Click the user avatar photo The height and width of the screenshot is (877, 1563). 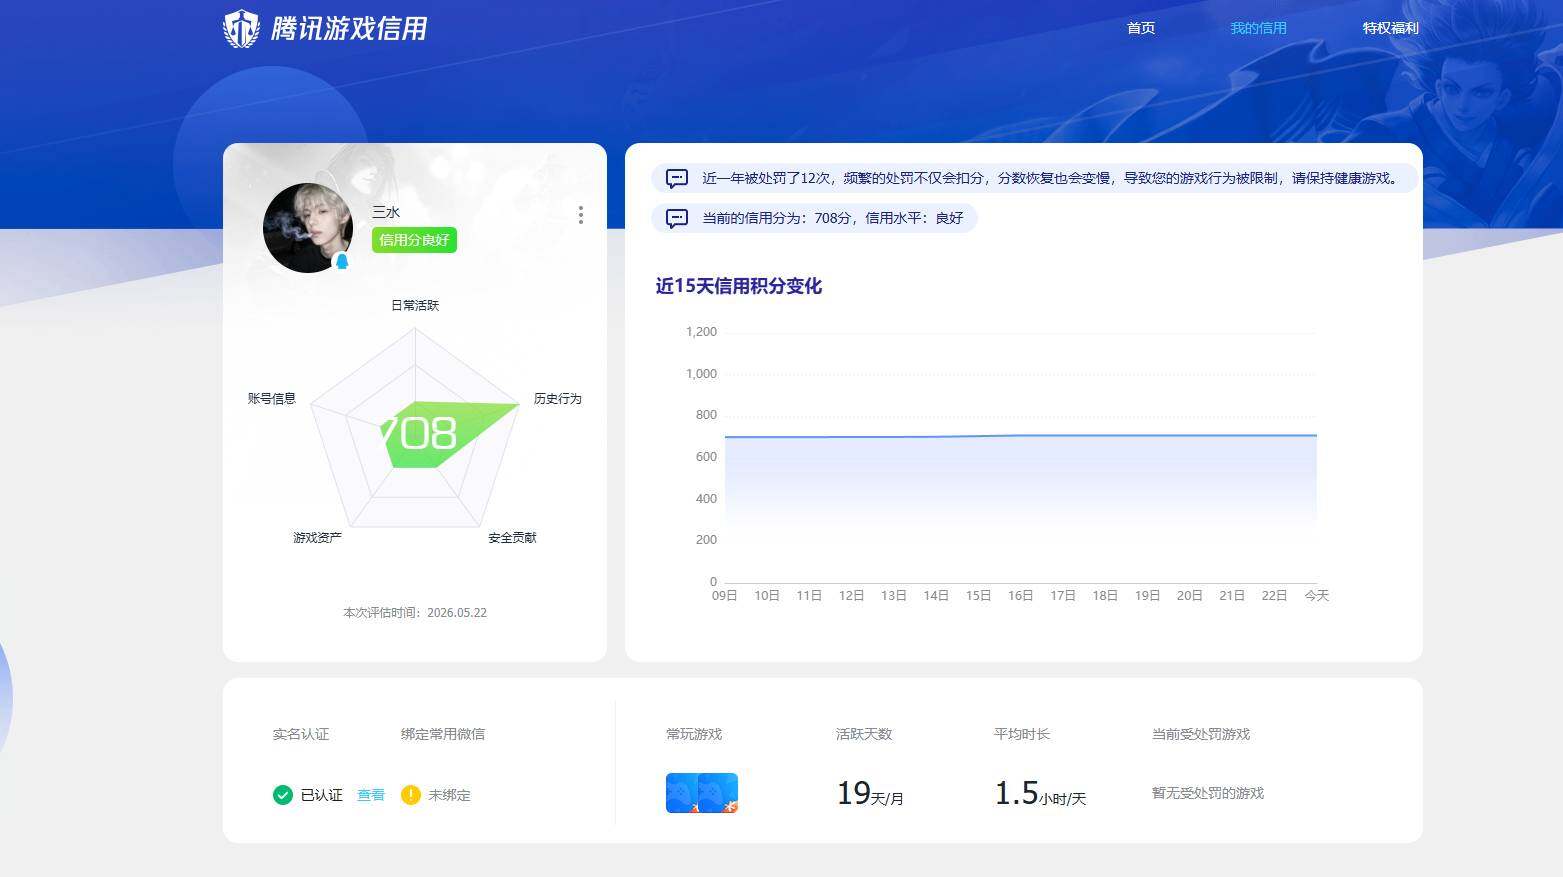pyautogui.click(x=307, y=228)
